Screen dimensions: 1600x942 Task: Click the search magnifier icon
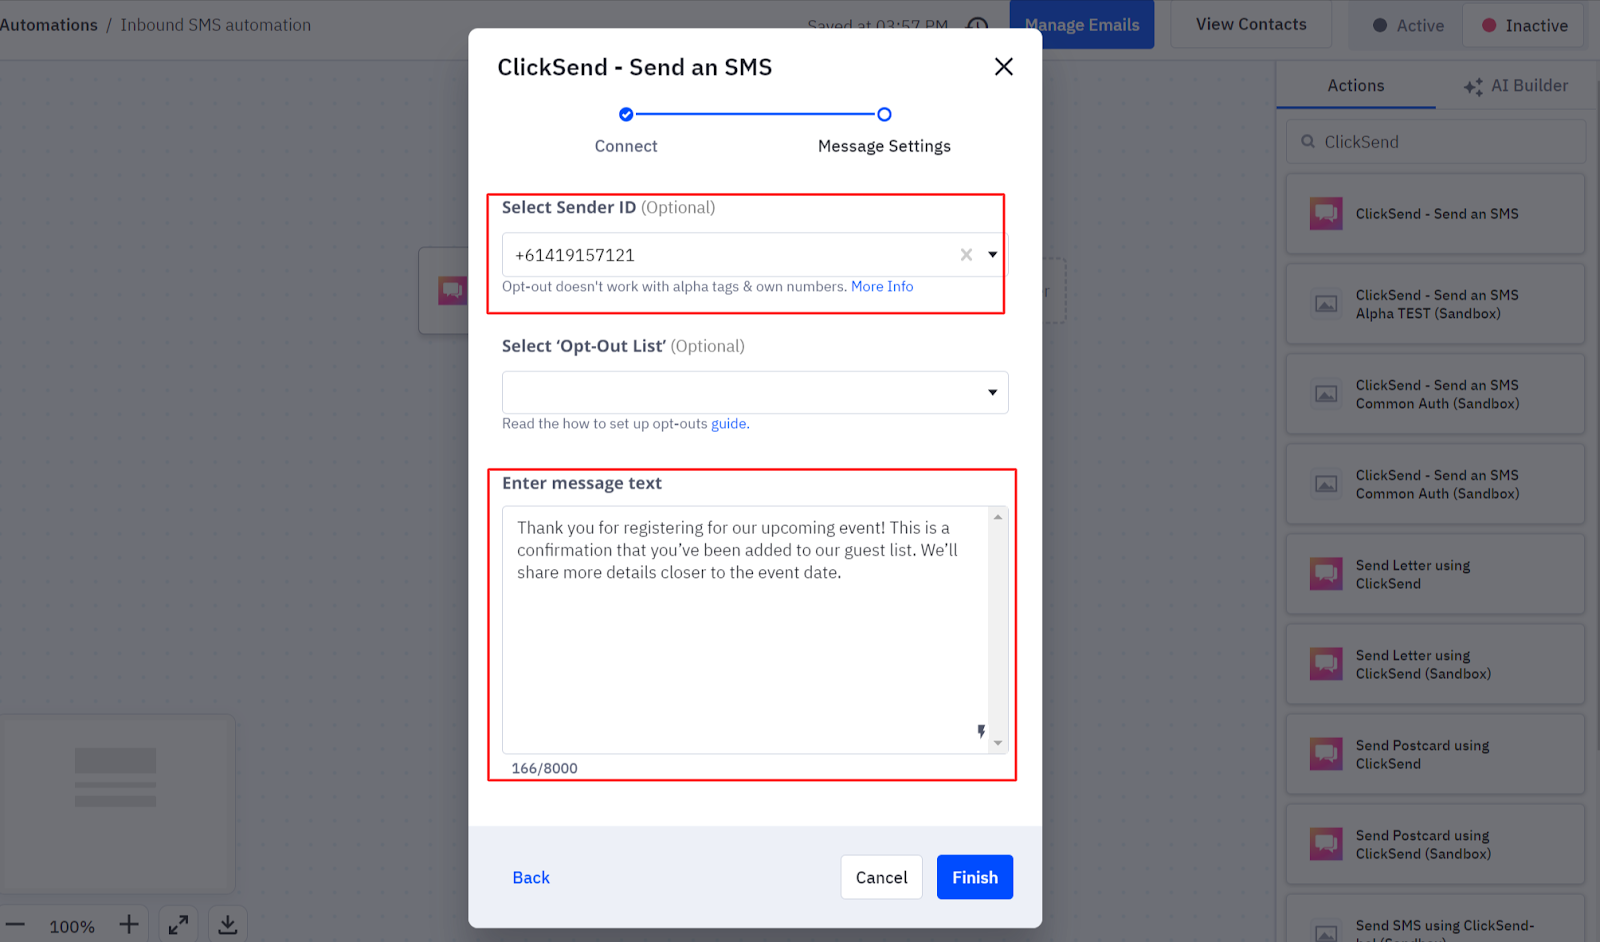(1308, 142)
